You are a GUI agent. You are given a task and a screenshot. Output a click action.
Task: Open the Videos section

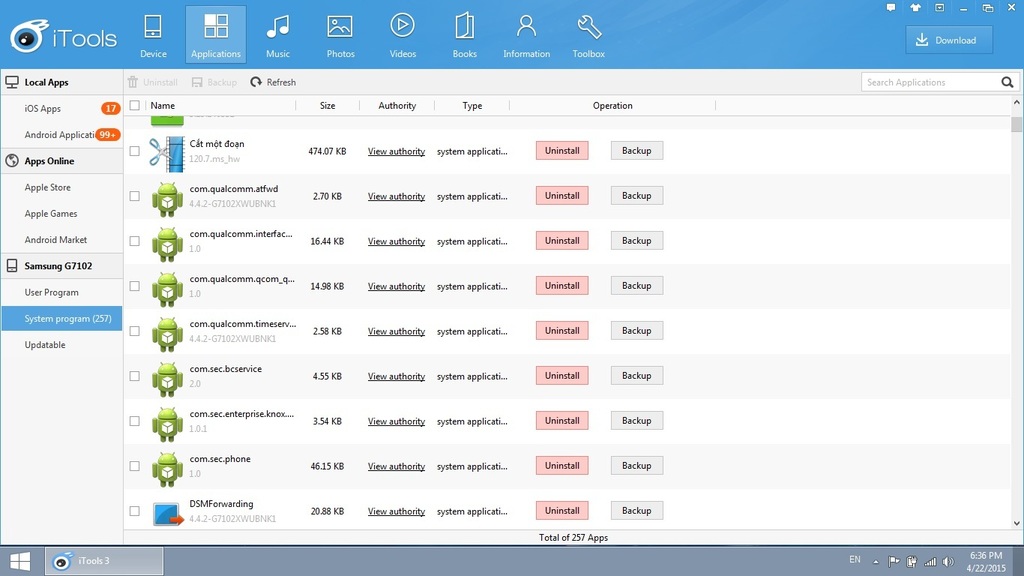click(402, 35)
